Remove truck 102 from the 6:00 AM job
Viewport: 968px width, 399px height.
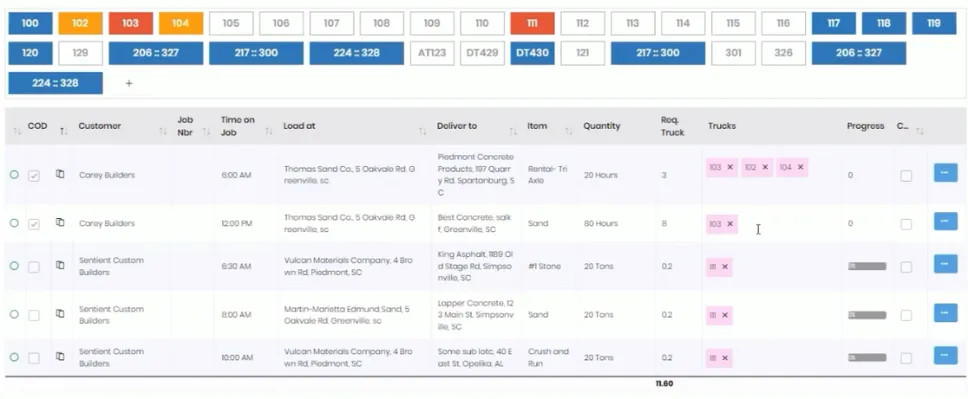coord(765,167)
